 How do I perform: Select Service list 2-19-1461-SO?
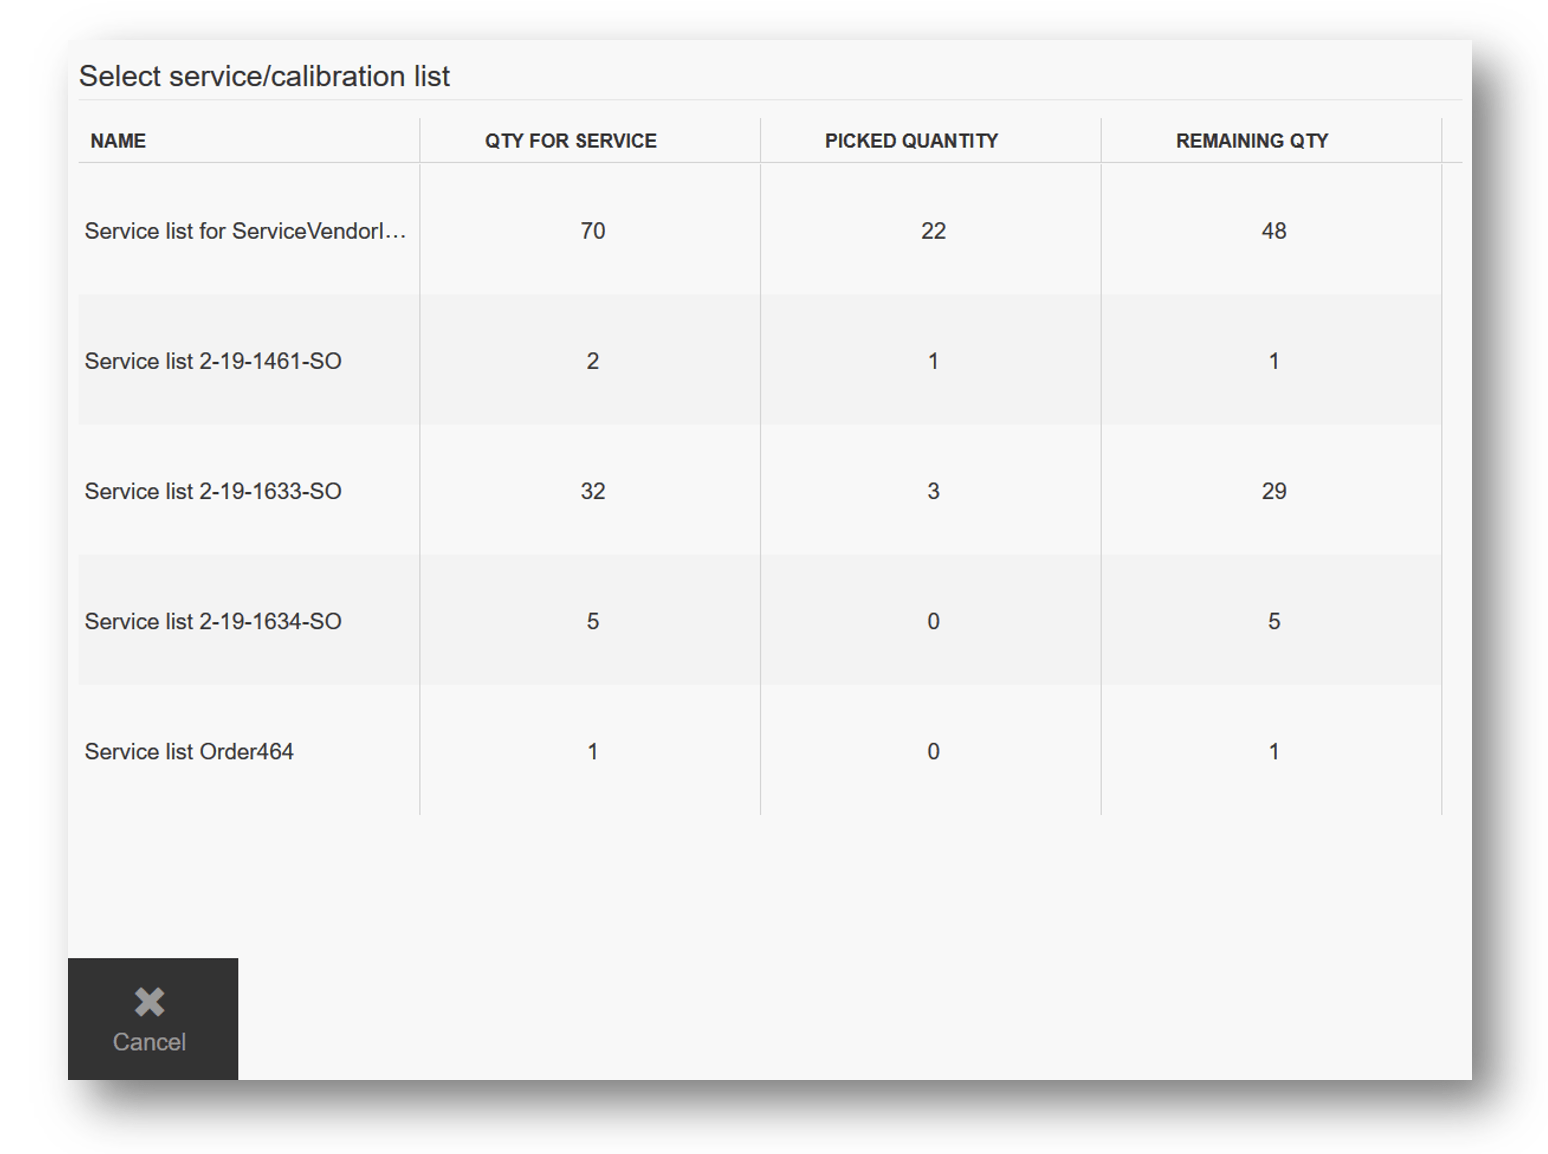click(x=213, y=361)
